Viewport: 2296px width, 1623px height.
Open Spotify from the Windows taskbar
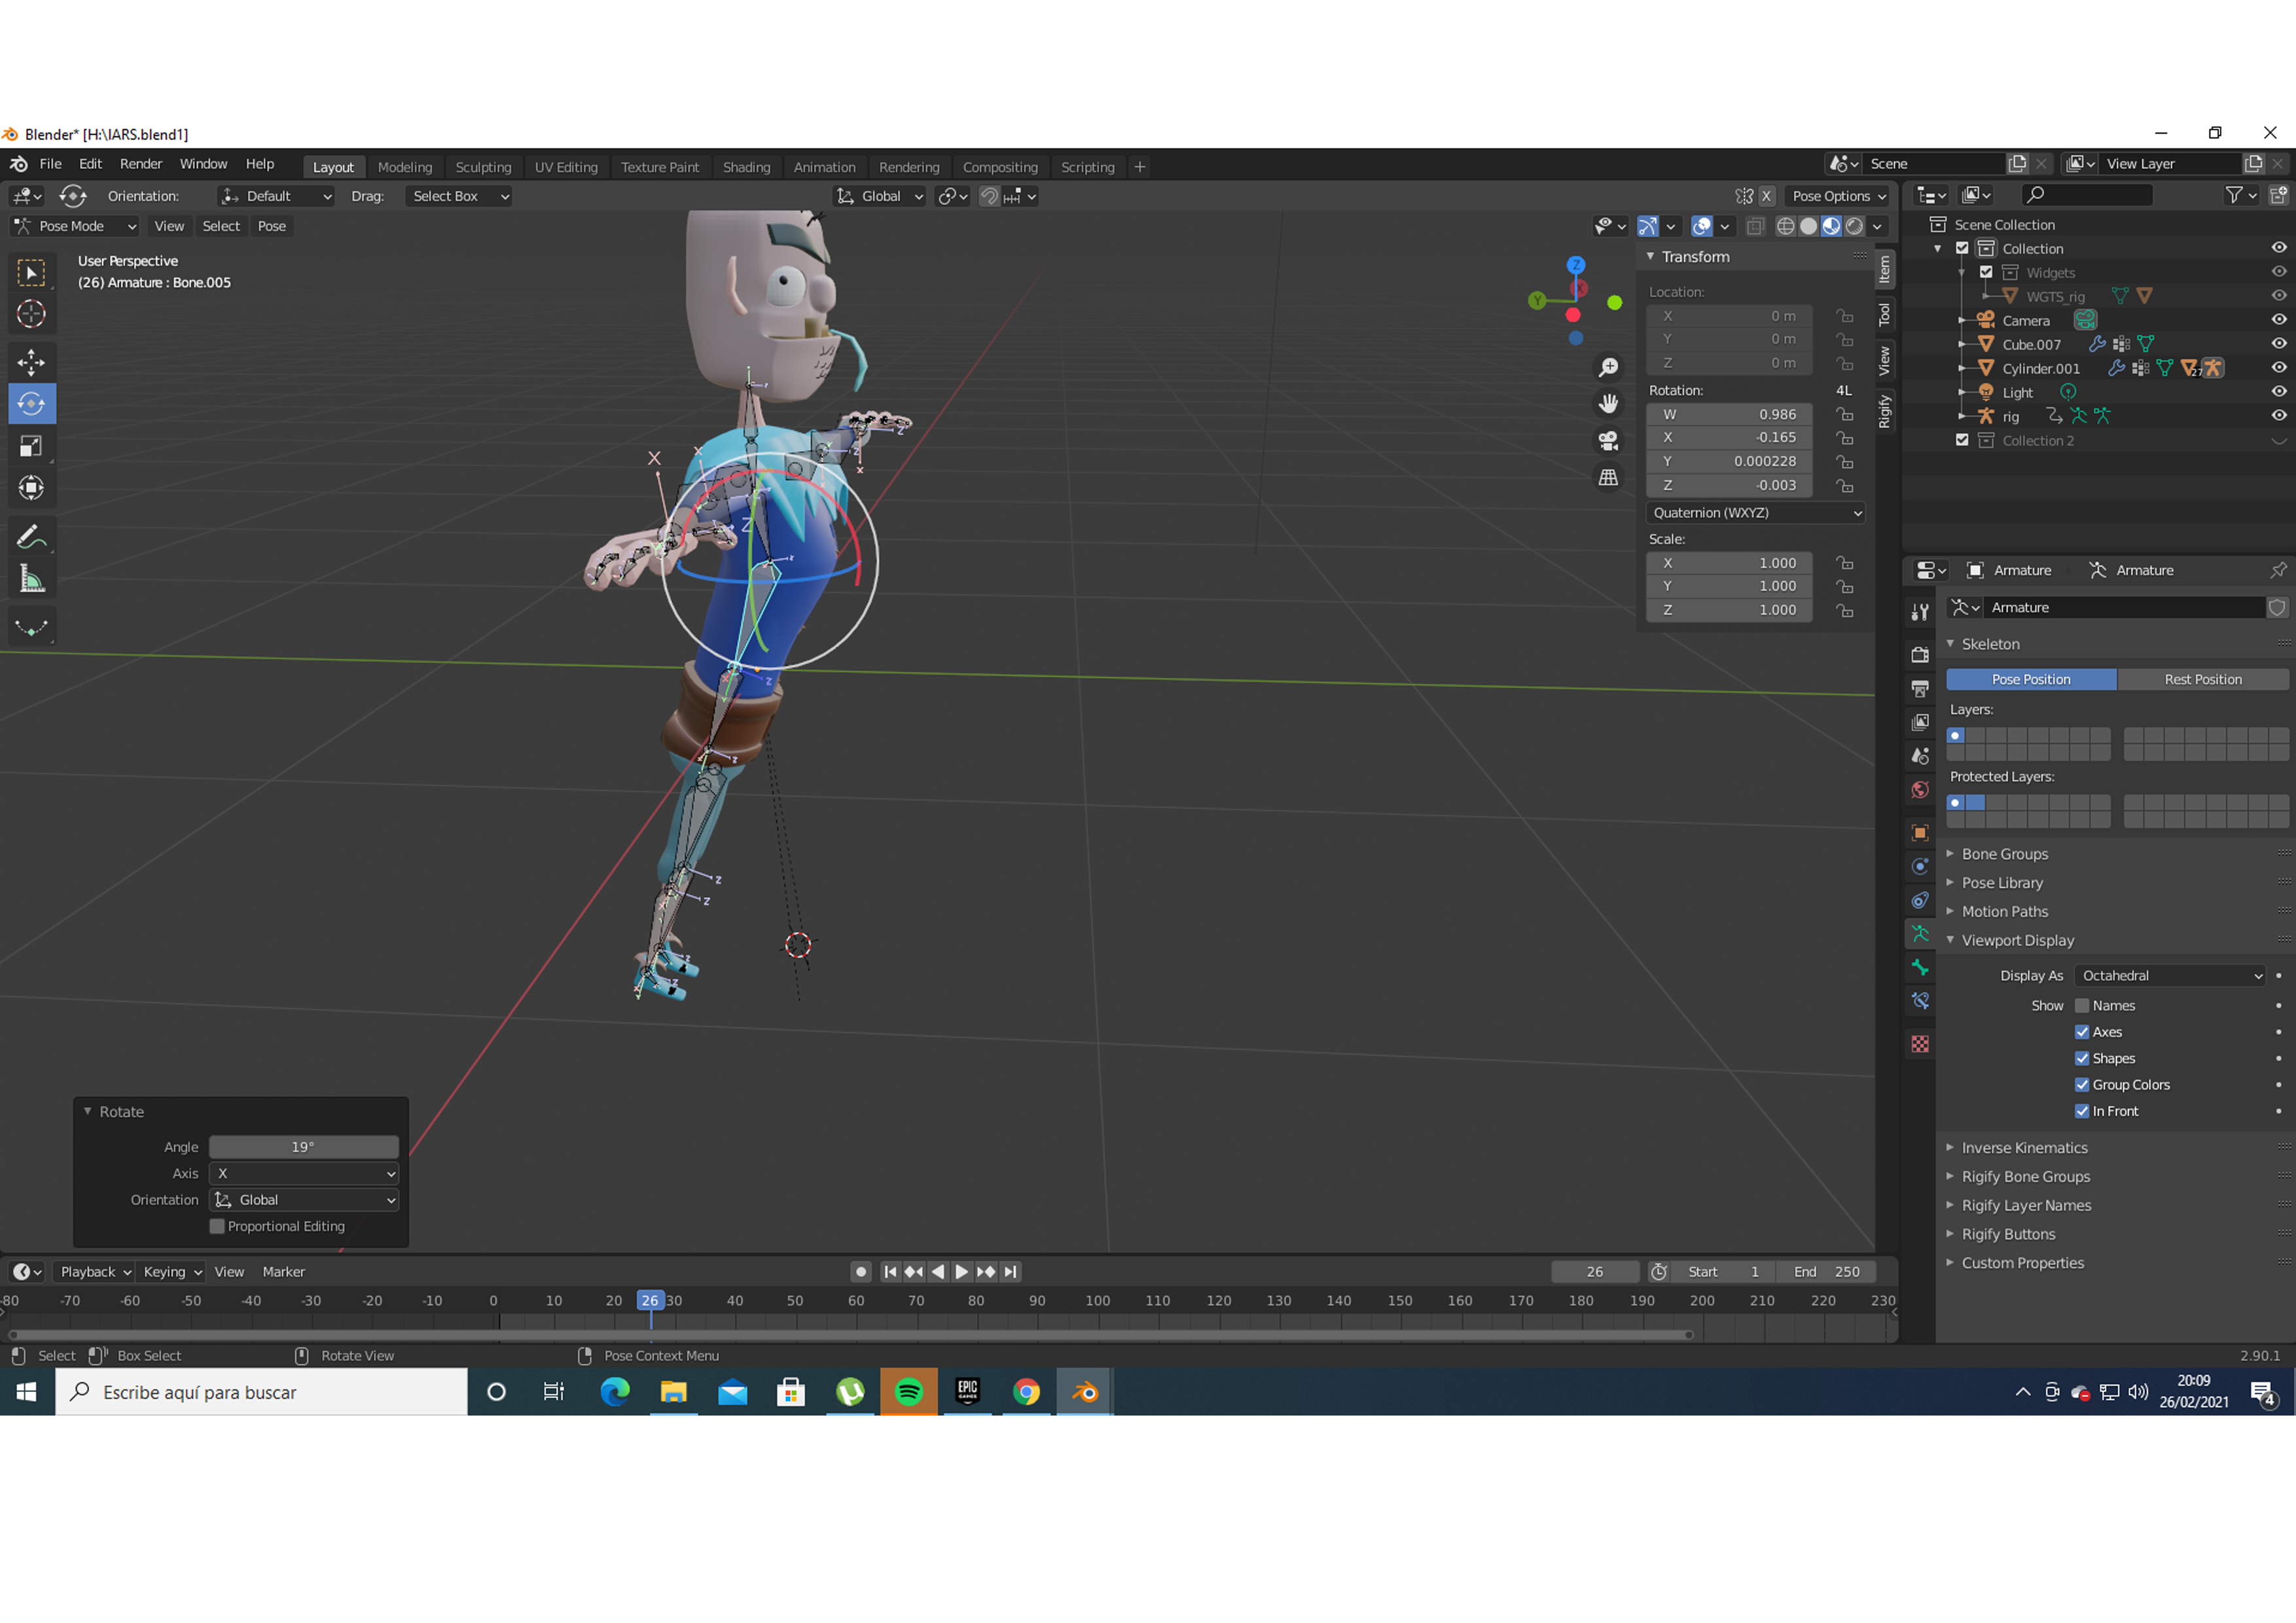(908, 1392)
